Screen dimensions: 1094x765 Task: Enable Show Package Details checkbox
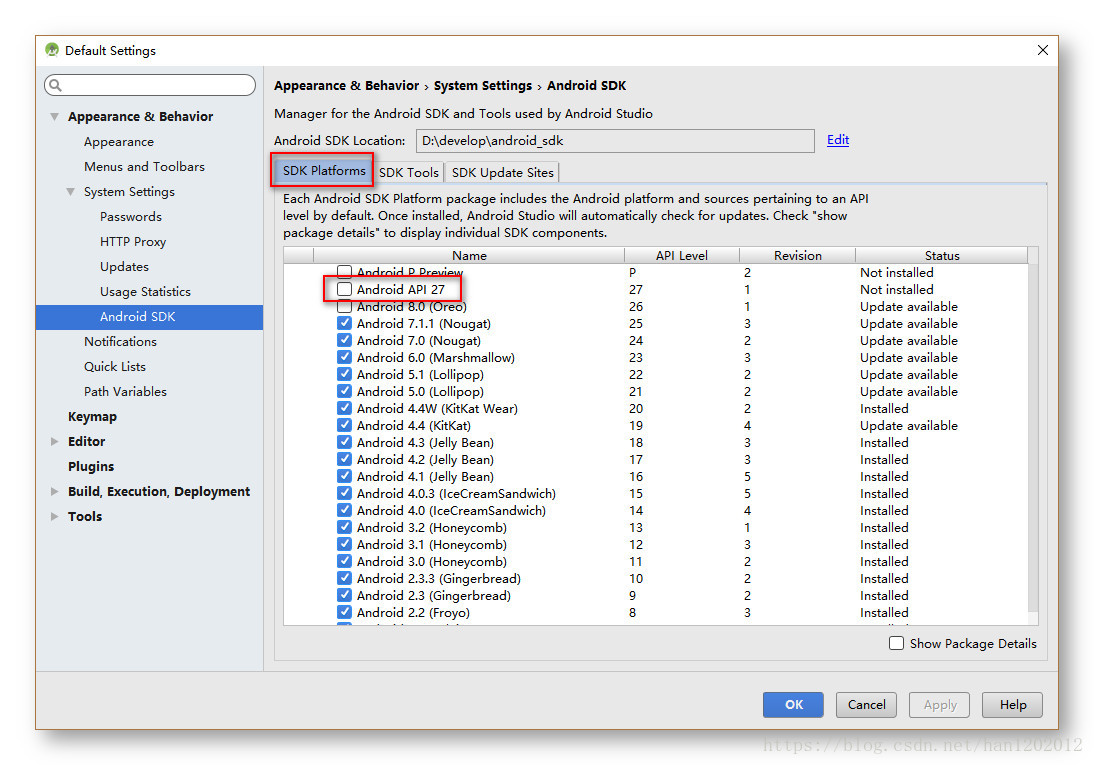click(x=897, y=643)
